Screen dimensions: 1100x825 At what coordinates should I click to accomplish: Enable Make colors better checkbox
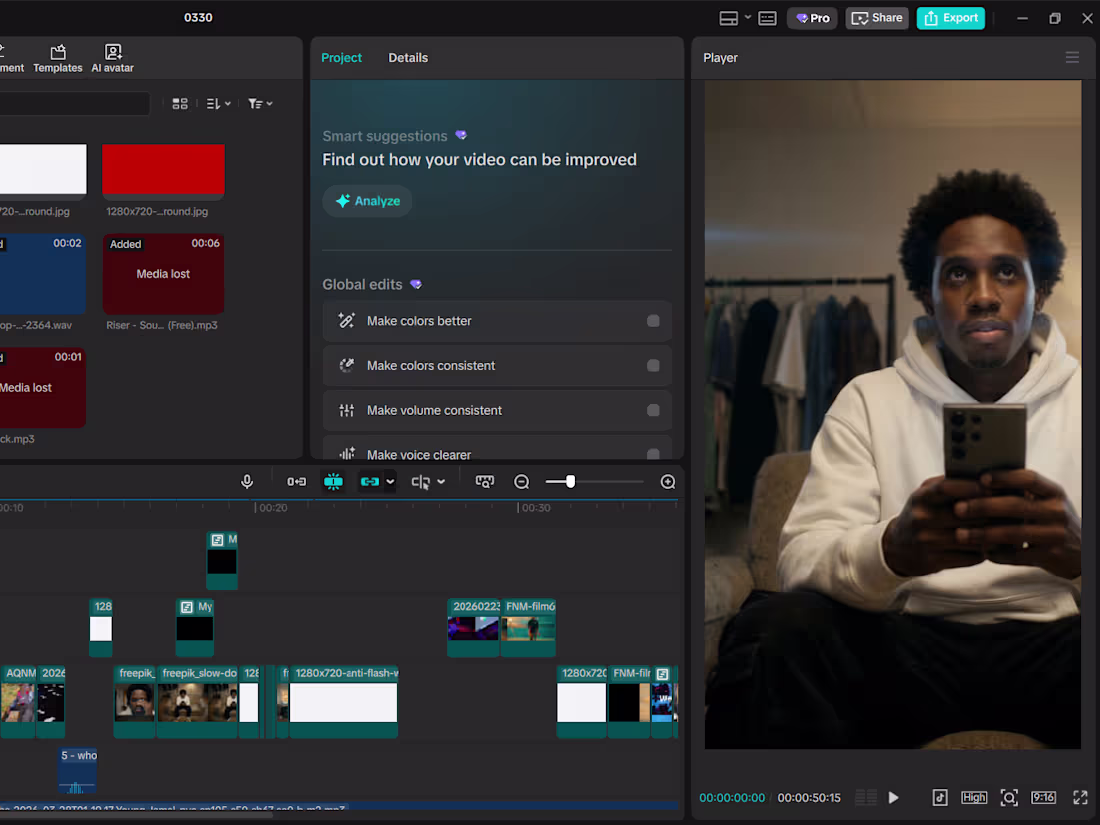tap(653, 321)
